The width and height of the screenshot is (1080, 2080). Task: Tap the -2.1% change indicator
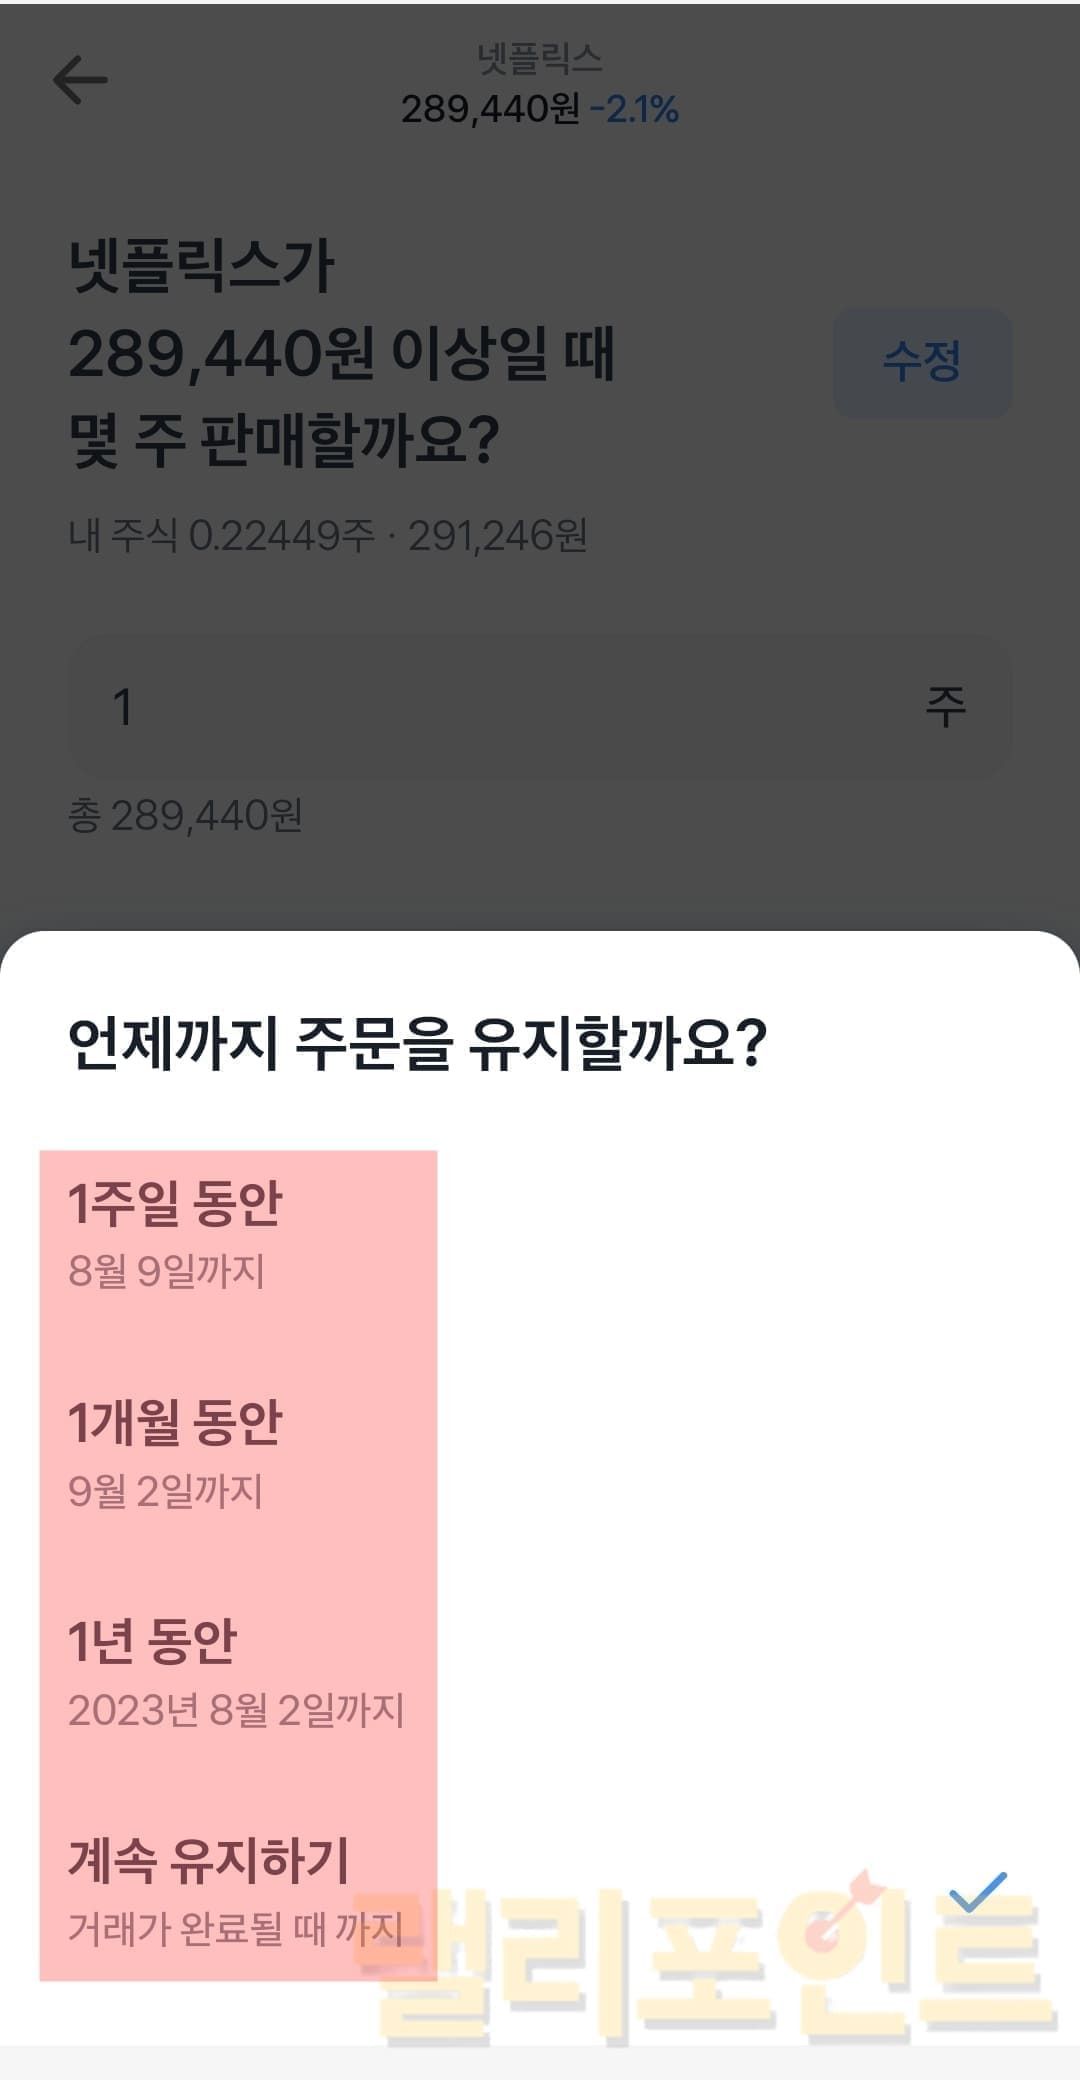(635, 109)
